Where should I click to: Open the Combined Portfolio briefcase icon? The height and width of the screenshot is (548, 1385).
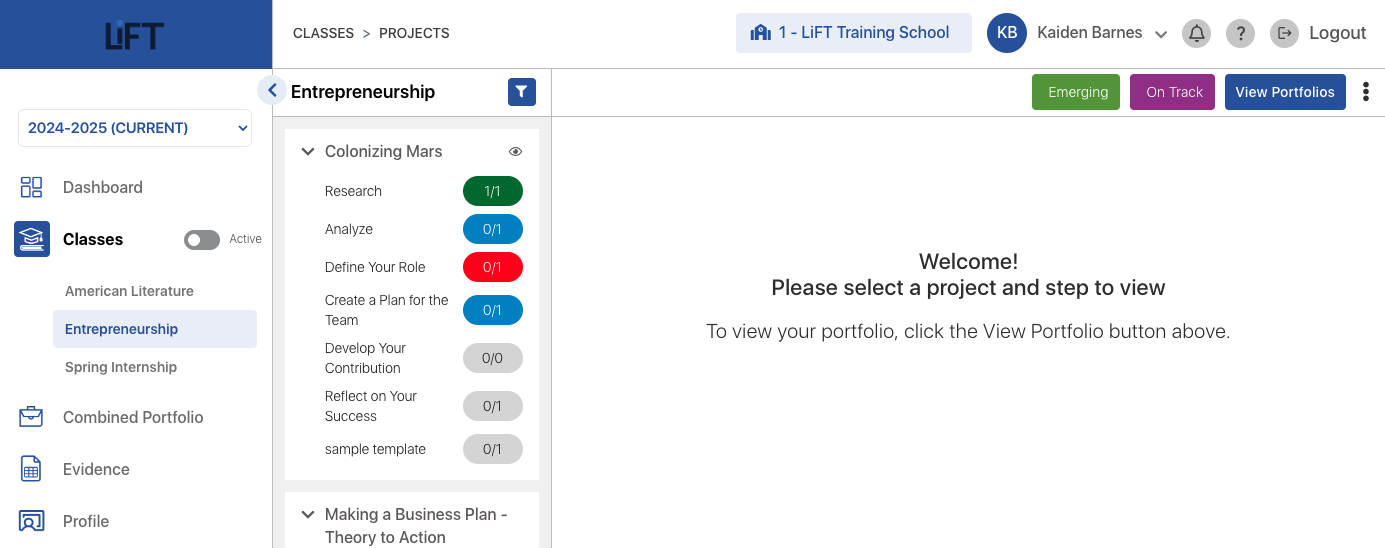tap(31, 417)
